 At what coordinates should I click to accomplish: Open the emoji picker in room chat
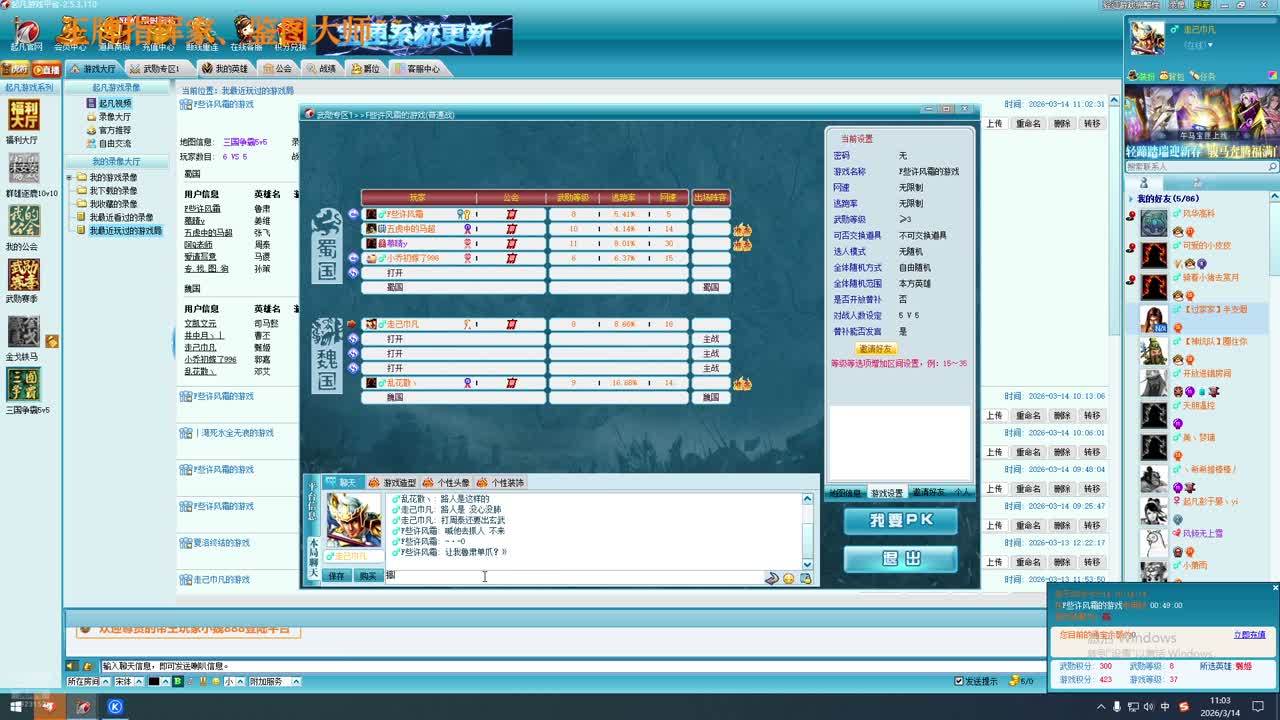tap(788, 578)
